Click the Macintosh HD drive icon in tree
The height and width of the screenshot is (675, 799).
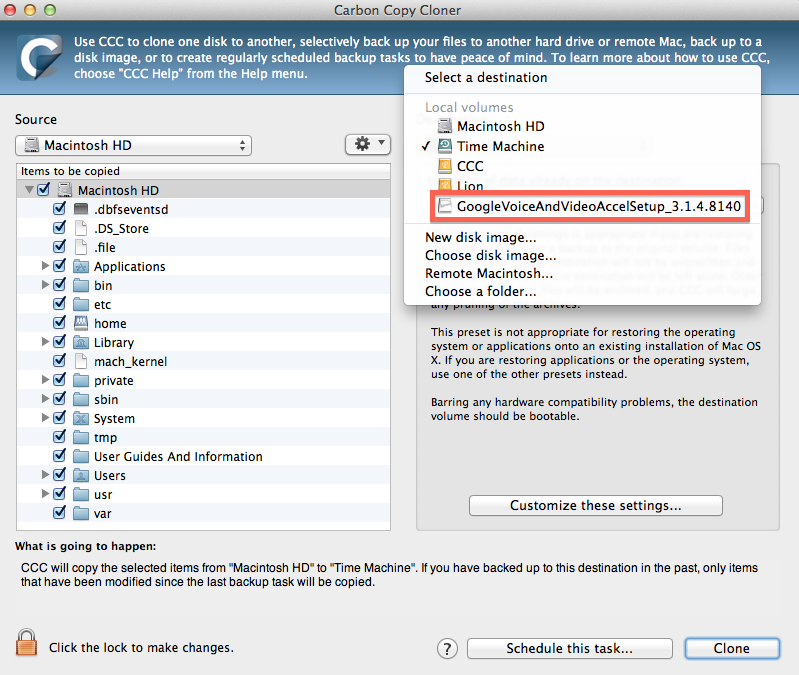click(x=65, y=190)
